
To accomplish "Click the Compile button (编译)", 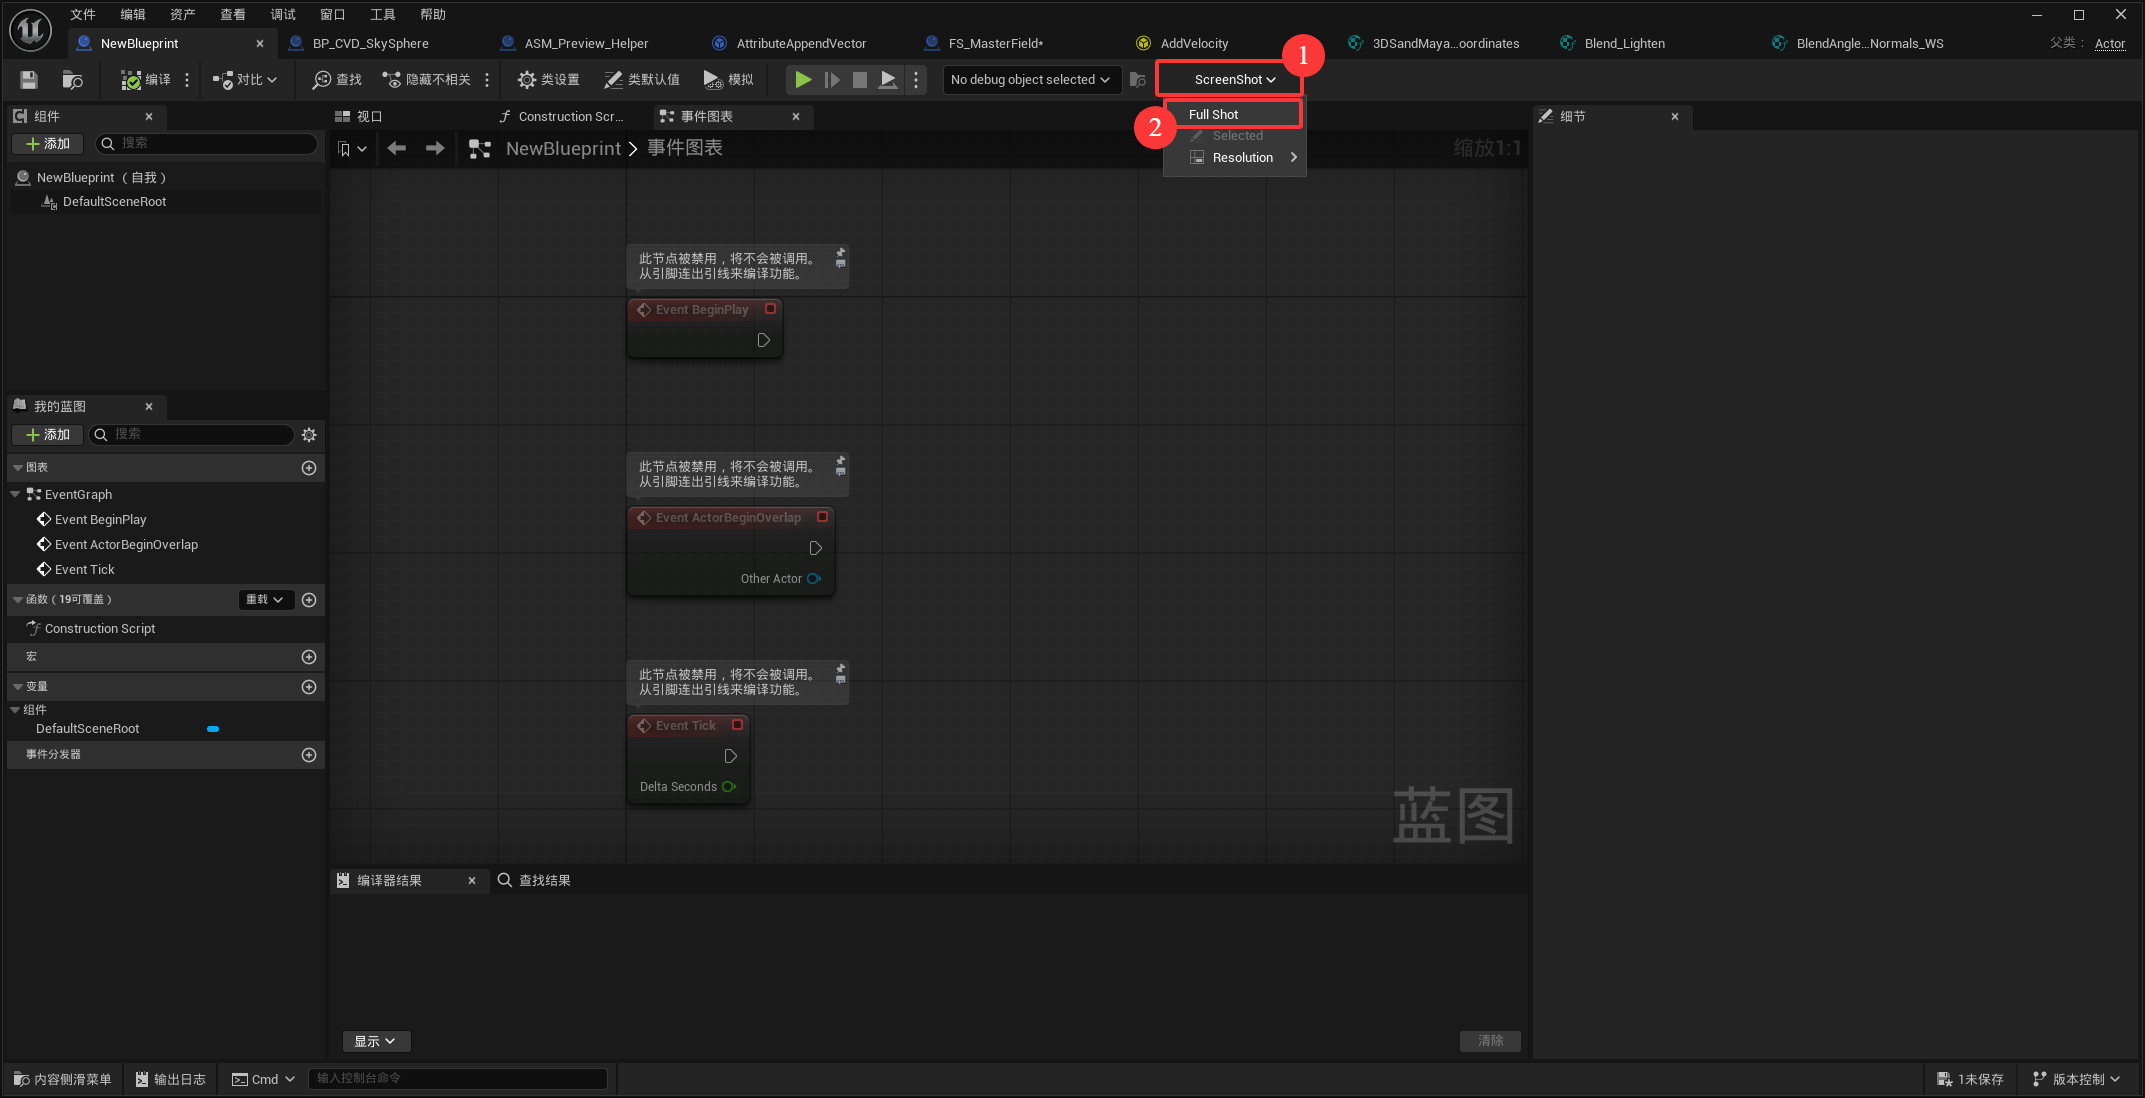I will pos(146,80).
